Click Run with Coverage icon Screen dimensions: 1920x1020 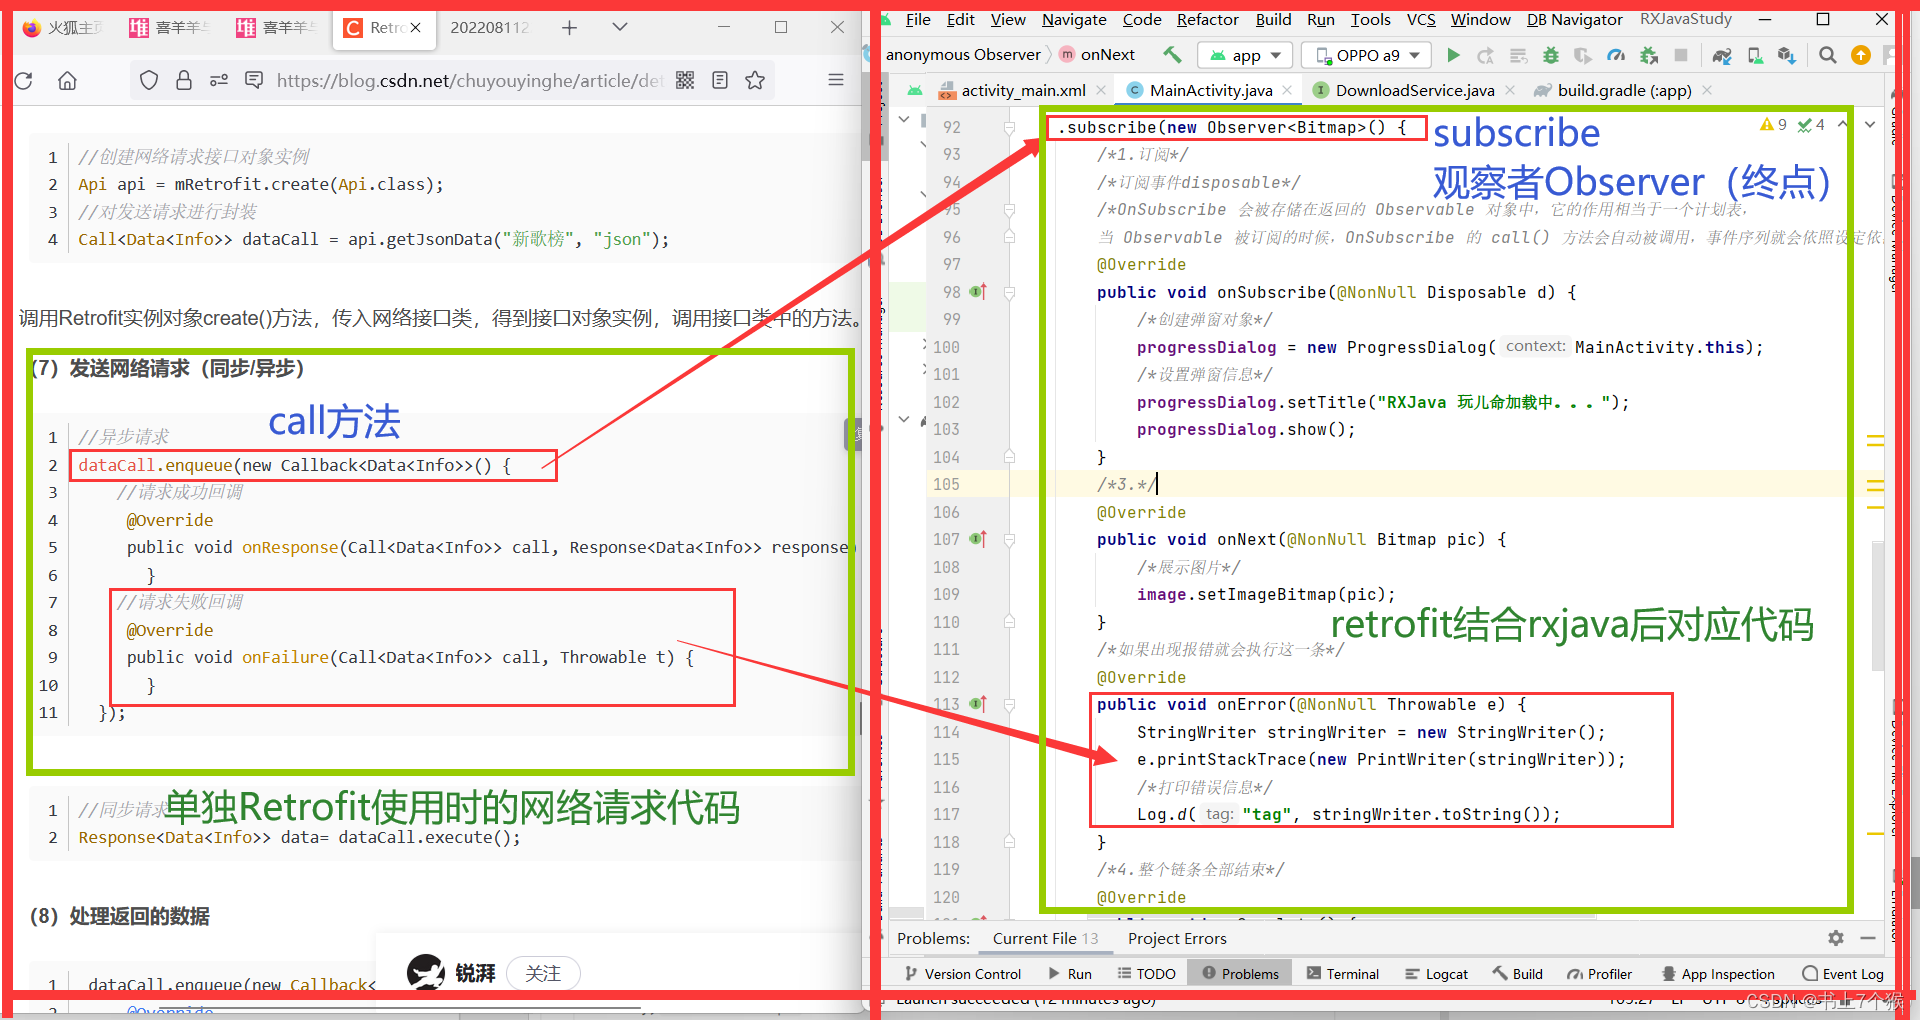[x=1582, y=55]
